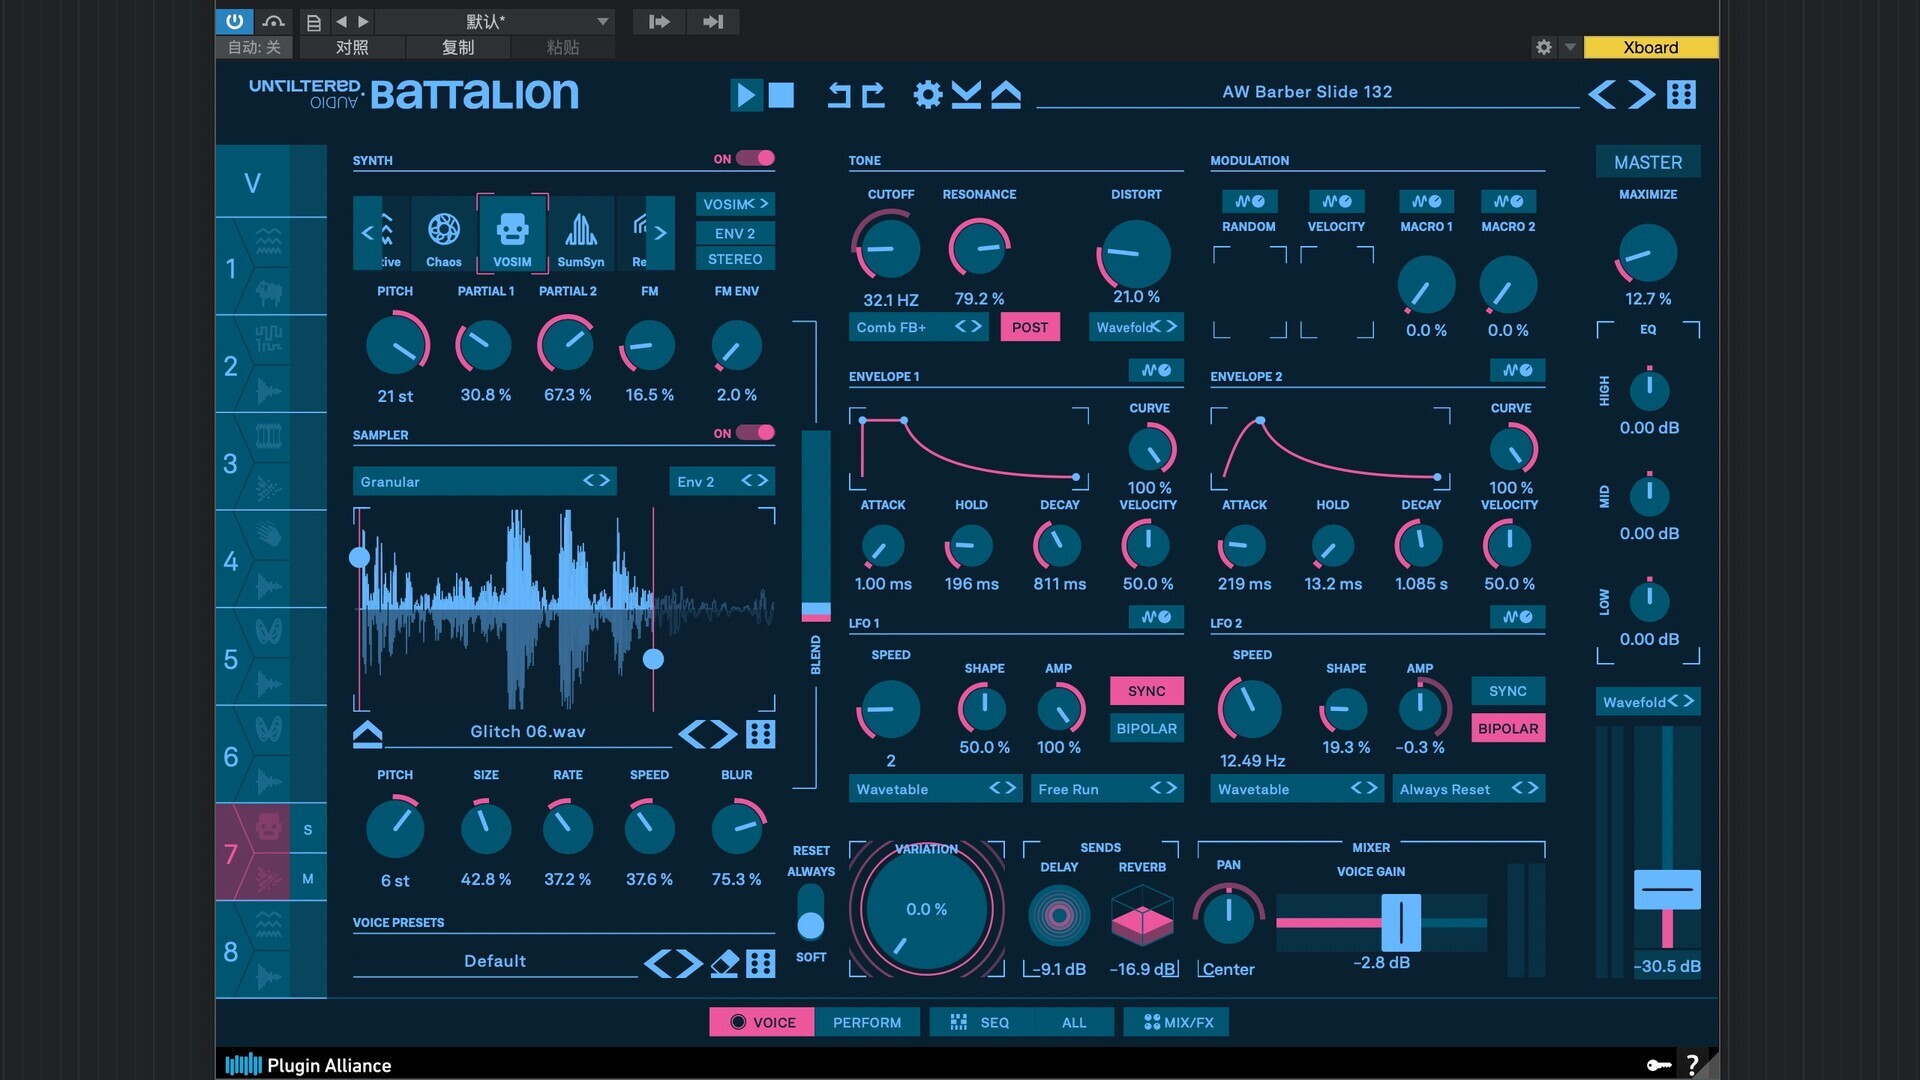1920x1080 pixels.
Task: Toggle LFO 2 SYNC button
Action: (x=1507, y=691)
